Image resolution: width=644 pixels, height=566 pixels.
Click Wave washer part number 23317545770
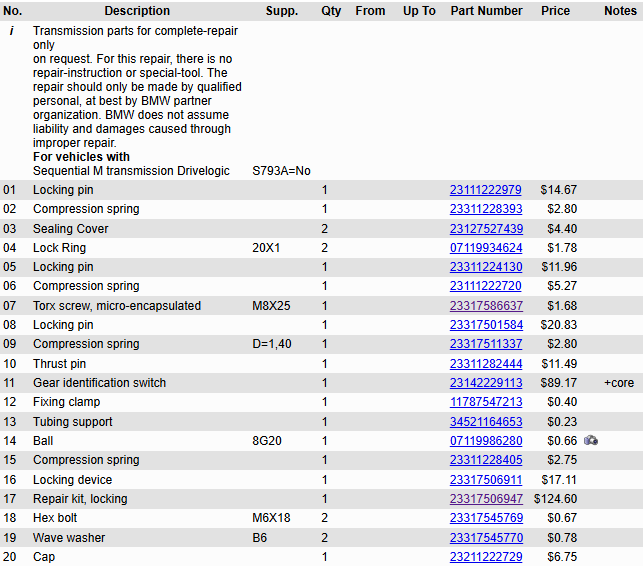point(486,538)
